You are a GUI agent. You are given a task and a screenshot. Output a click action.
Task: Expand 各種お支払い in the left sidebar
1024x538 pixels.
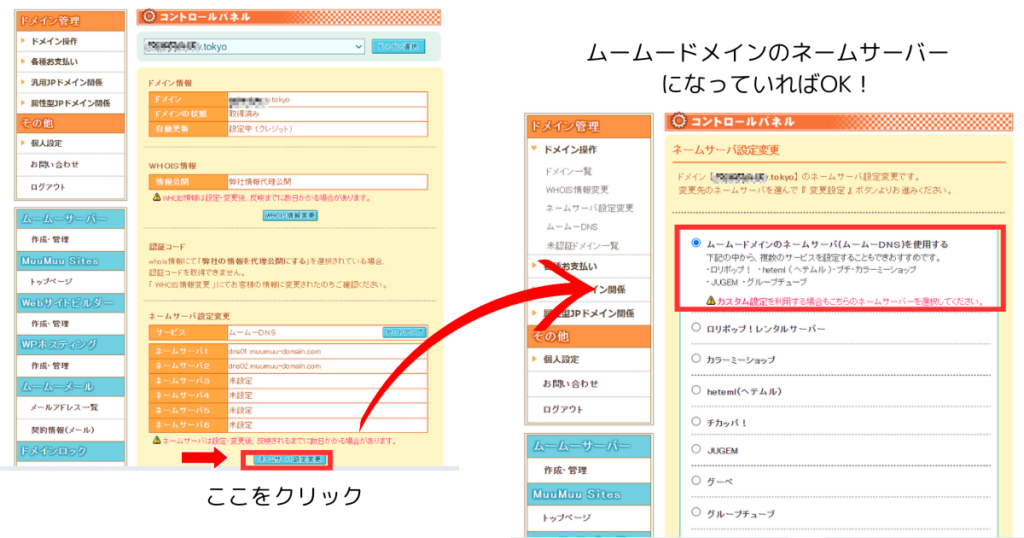pos(54,62)
